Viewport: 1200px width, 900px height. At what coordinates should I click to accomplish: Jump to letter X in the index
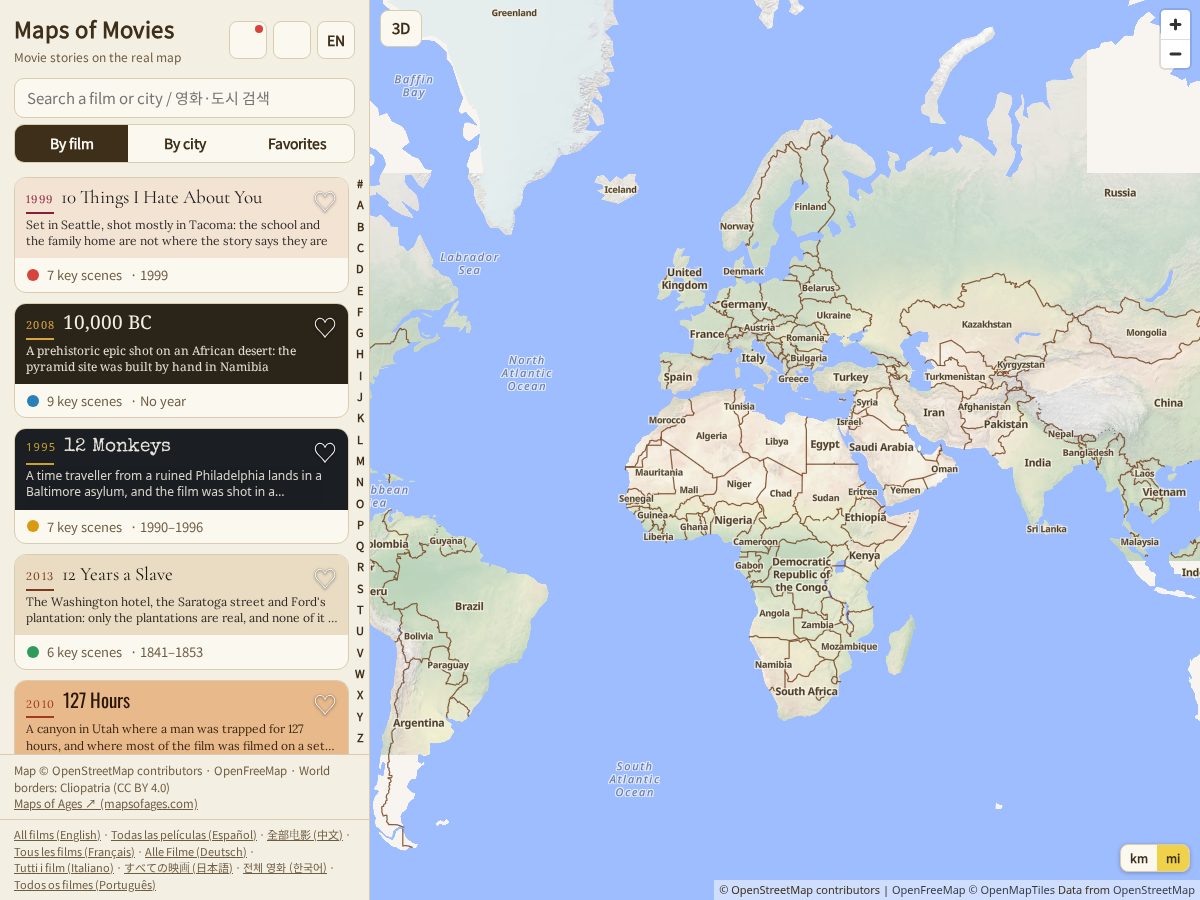pyautogui.click(x=360, y=695)
